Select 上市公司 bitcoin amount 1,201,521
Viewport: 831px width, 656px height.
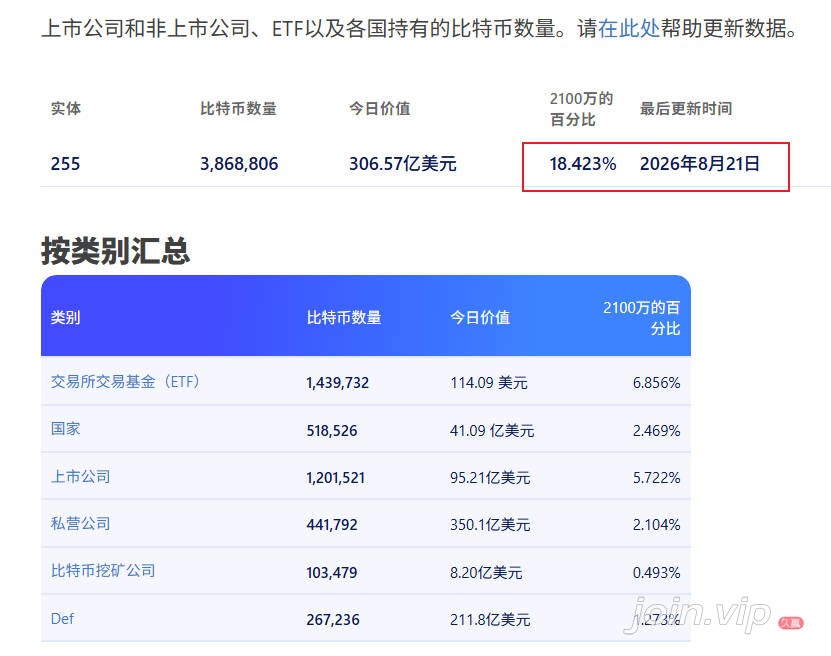pyautogui.click(x=335, y=477)
